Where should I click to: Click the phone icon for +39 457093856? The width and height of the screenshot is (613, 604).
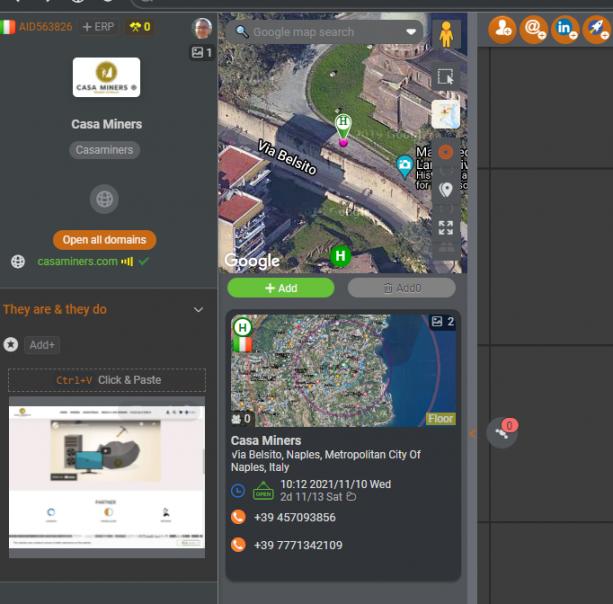(x=238, y=518)
